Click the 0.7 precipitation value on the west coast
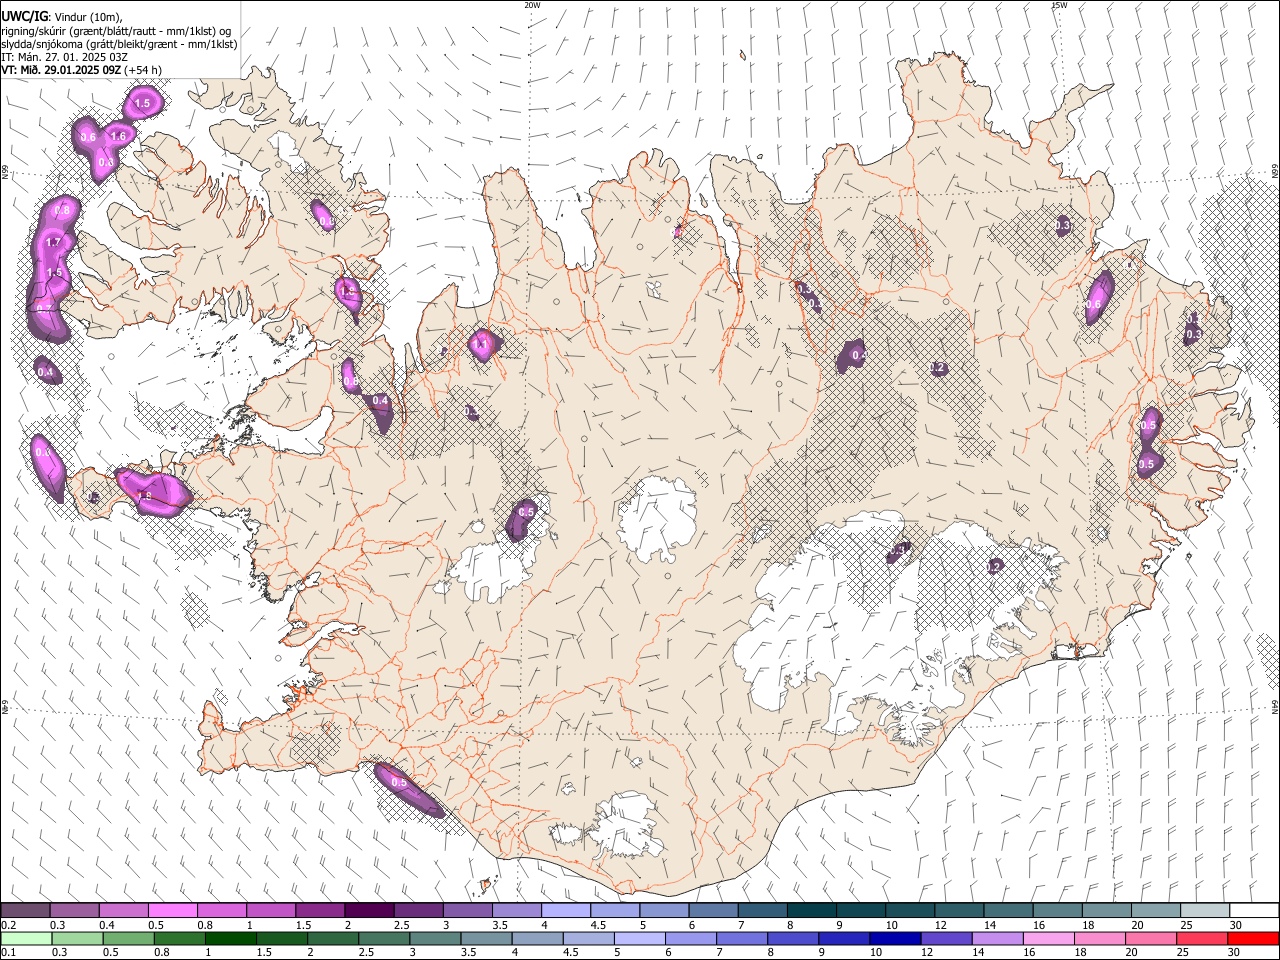Viewport: 1280px width, 960px height. pyautogui.click(x=43, y=308)
